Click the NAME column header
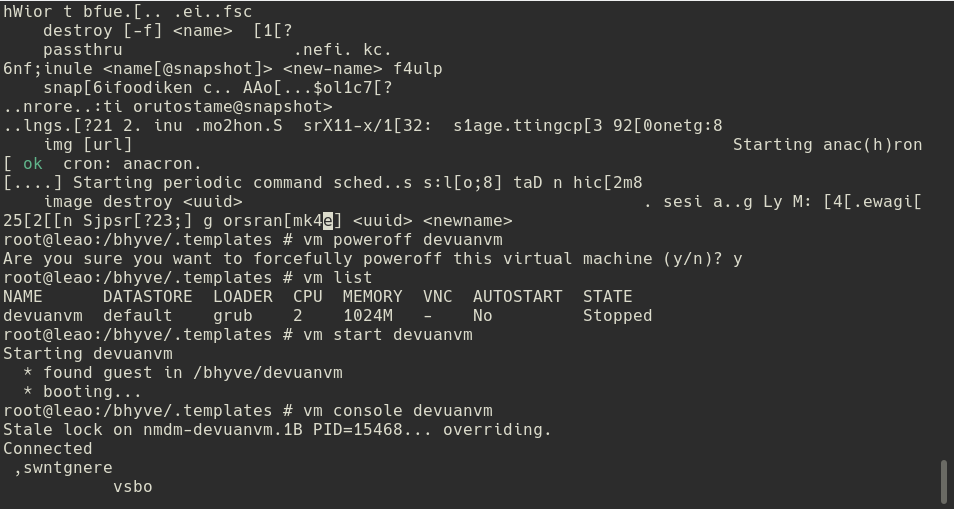Image resolution: width=954 pixels, height=509 pixels. point(23,296)
